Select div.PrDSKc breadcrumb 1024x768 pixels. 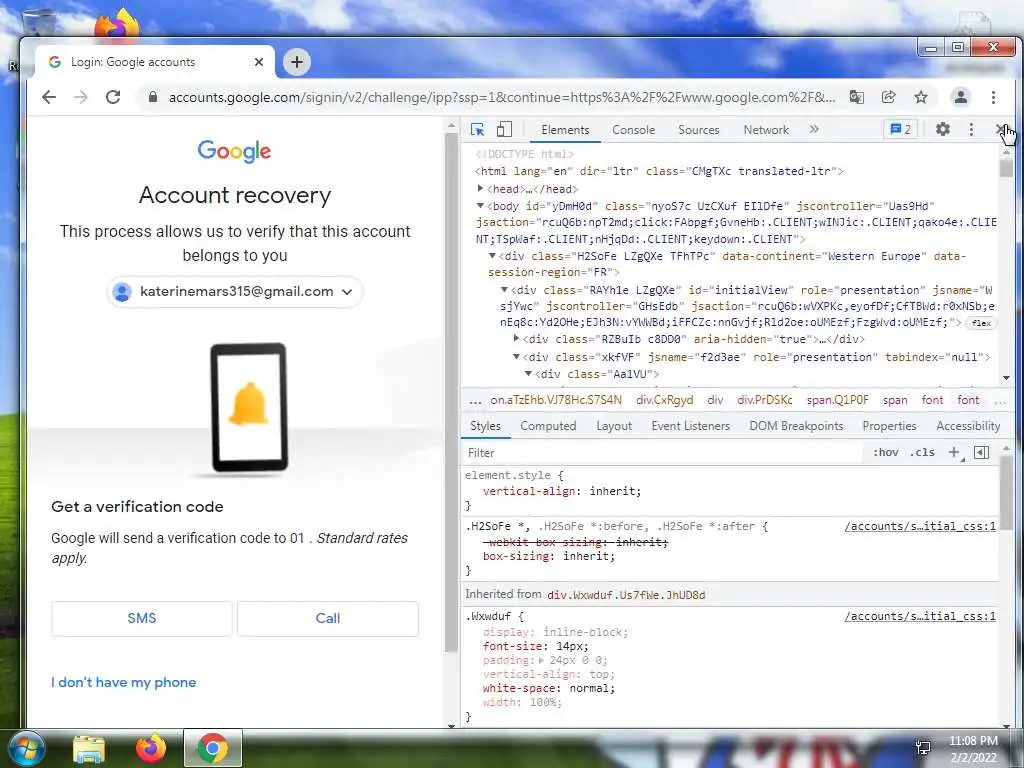(765, 400)
